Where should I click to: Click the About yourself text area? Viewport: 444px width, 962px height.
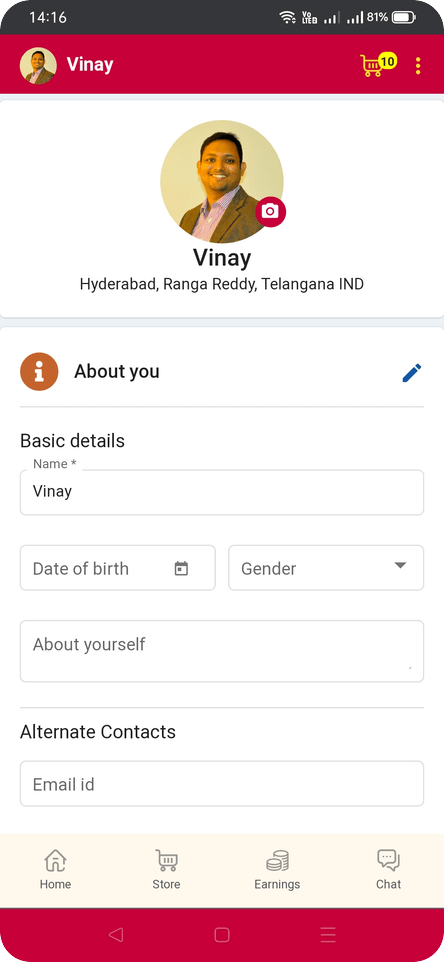pyautogui.click(x=222, y=651)
